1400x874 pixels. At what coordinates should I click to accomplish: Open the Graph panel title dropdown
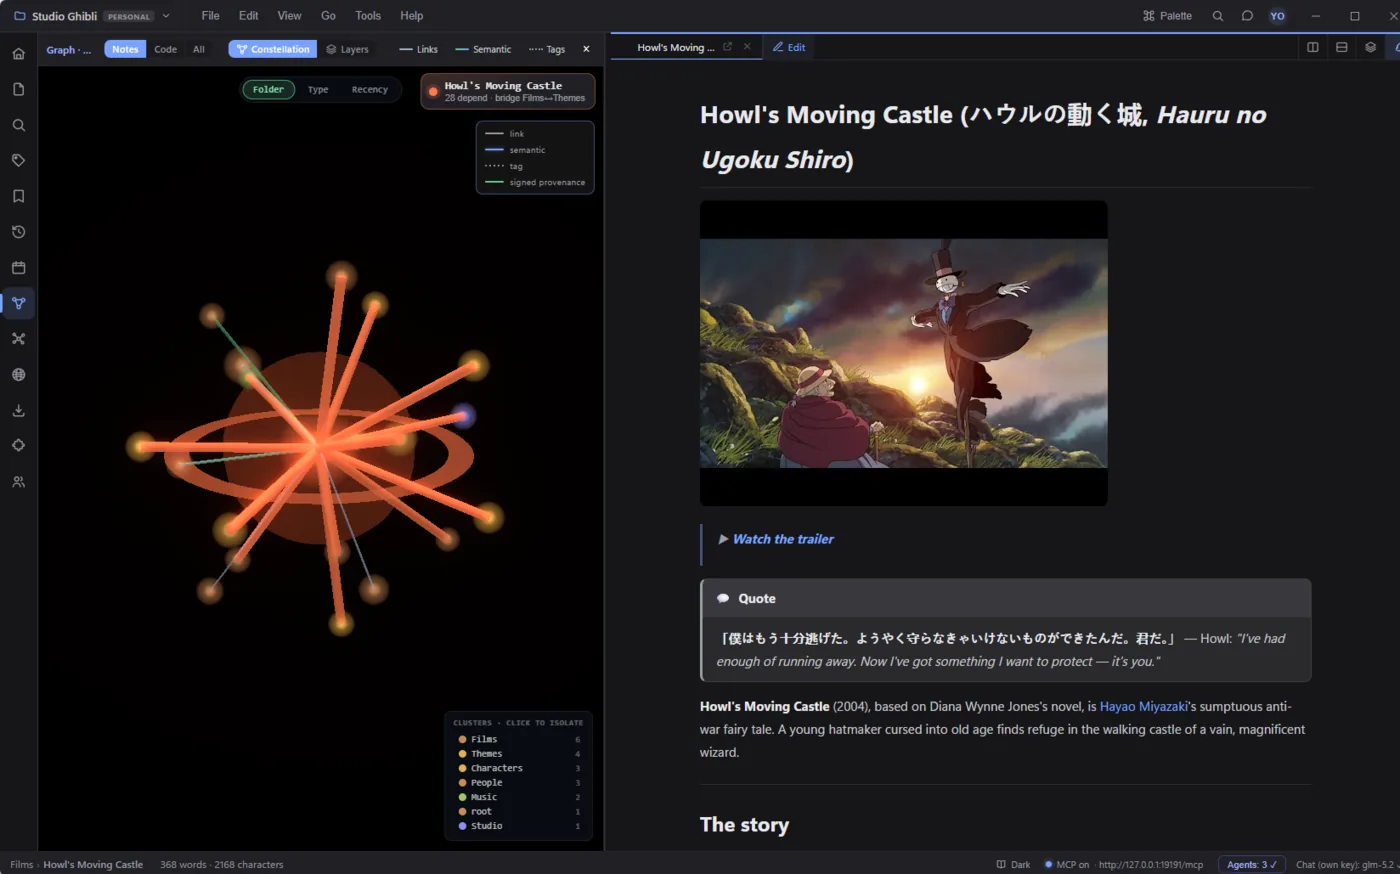(x=68, y=49)
